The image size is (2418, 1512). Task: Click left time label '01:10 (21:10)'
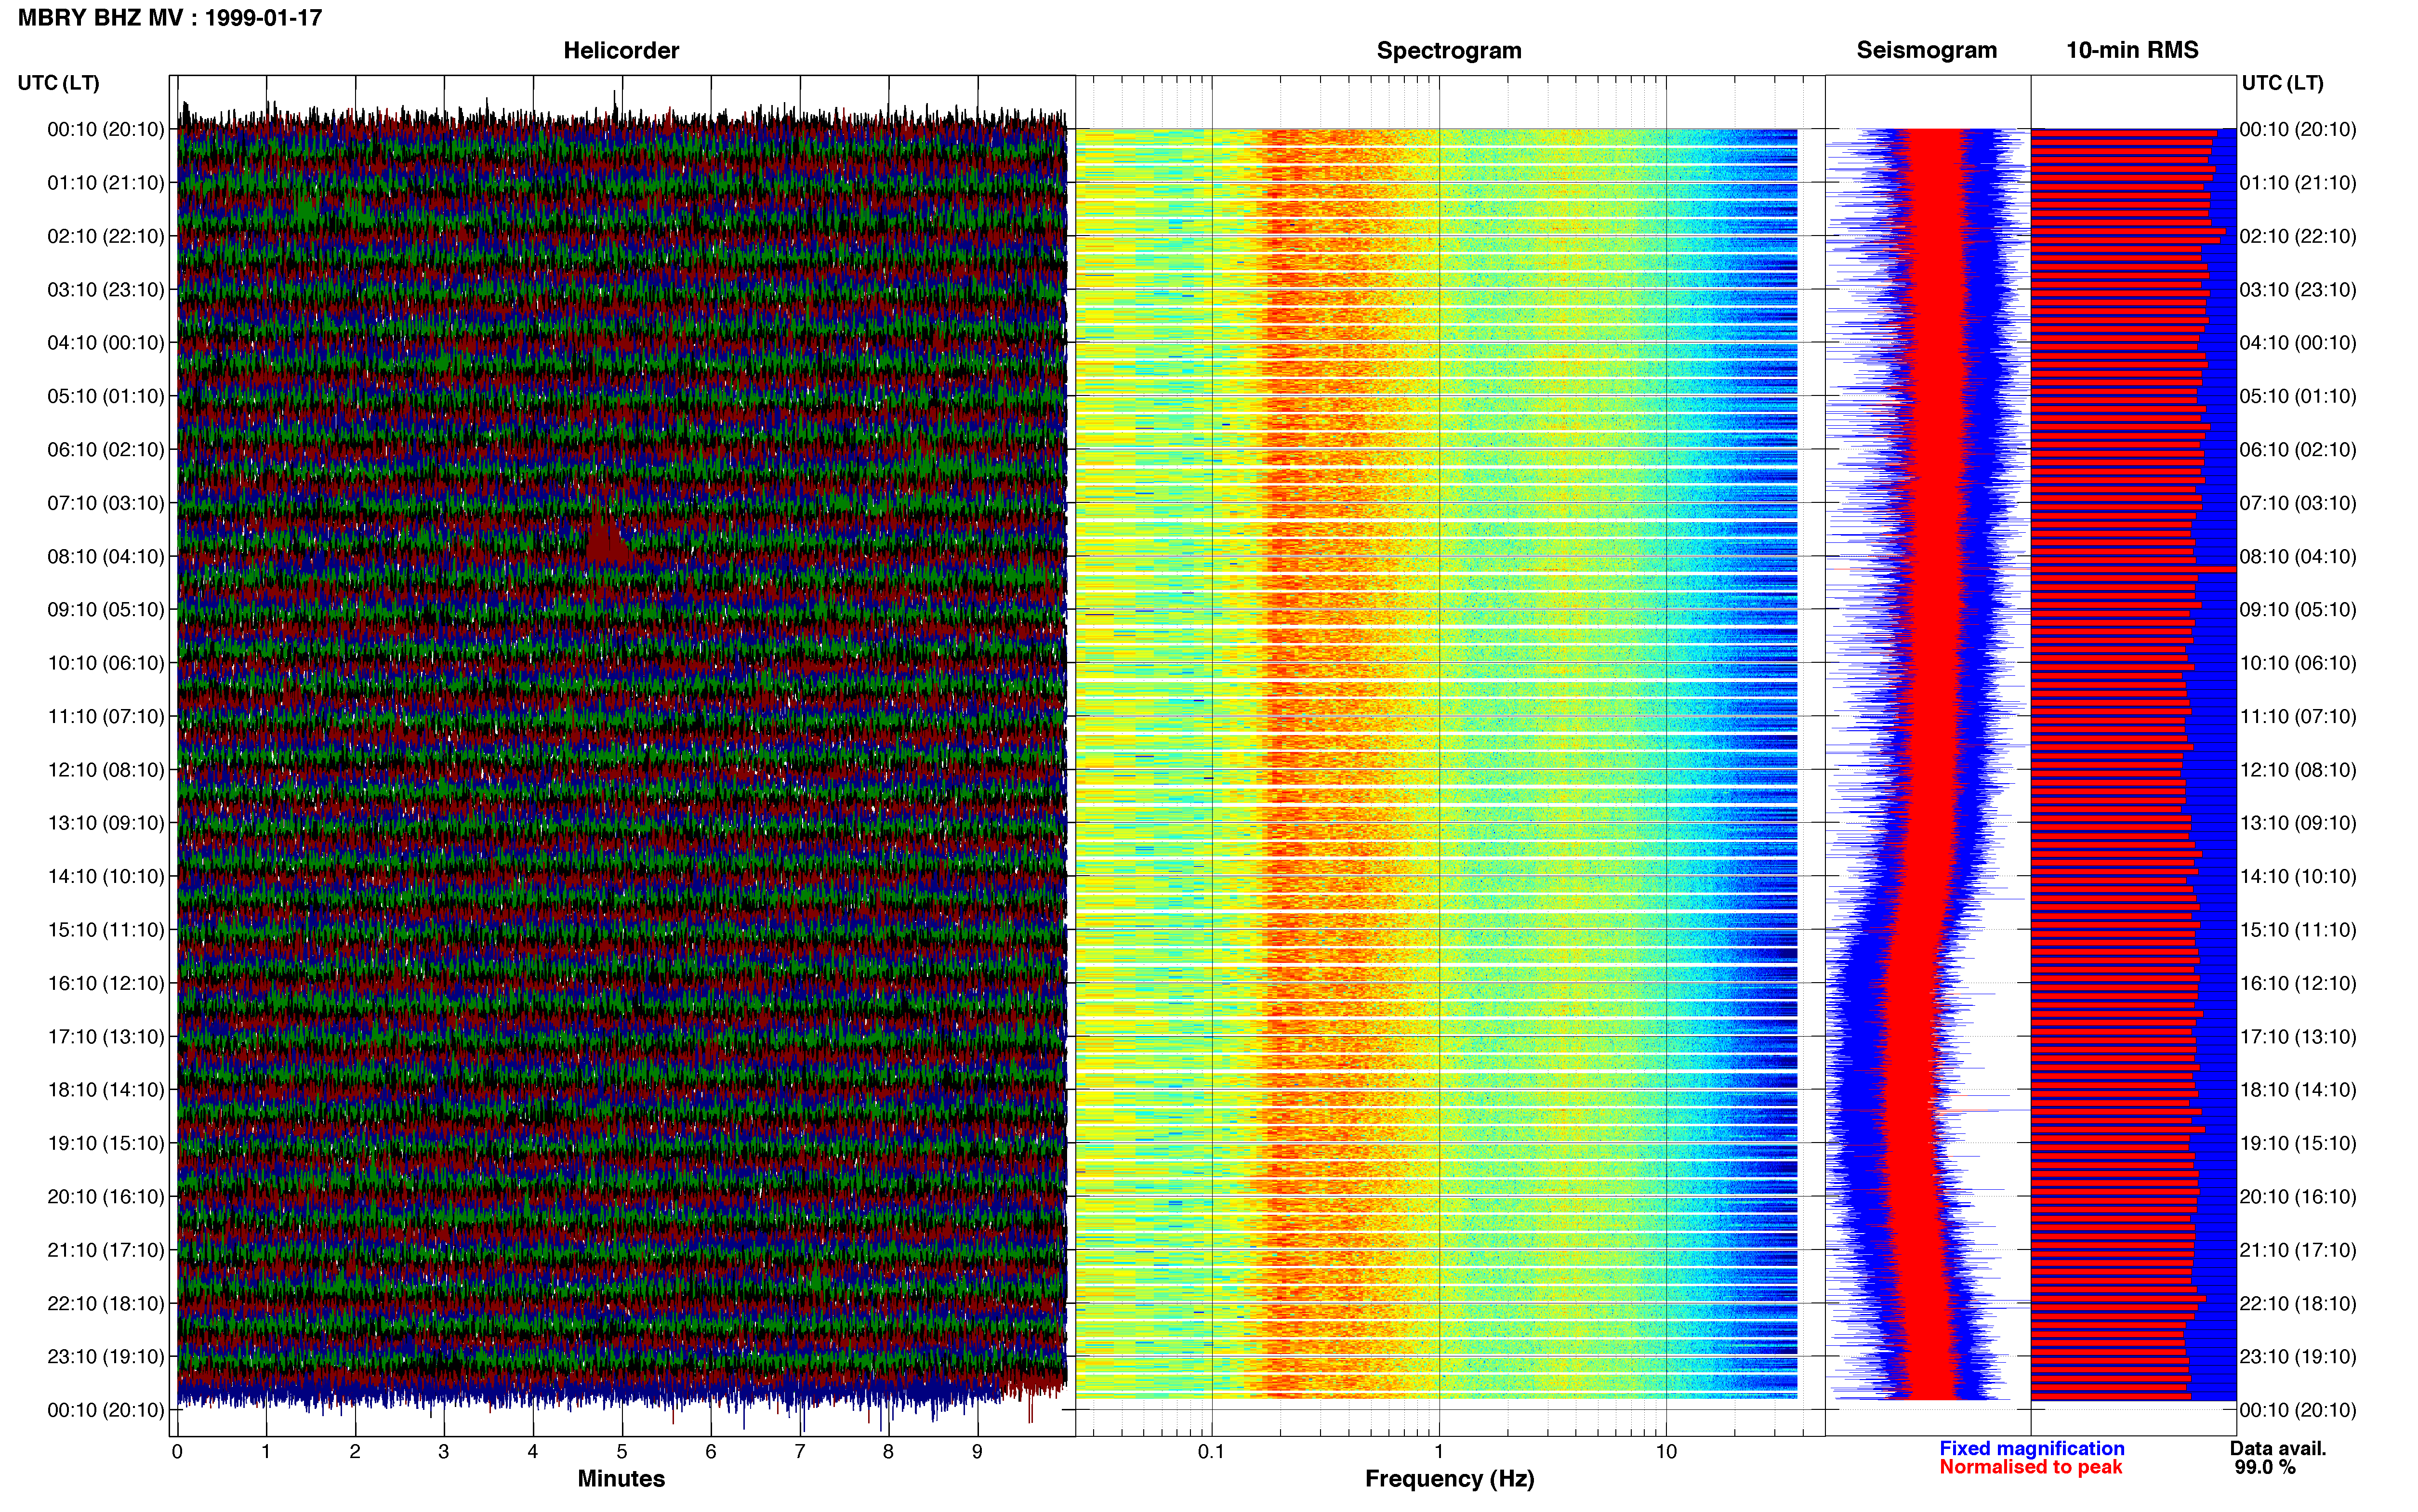click(106, 183)
